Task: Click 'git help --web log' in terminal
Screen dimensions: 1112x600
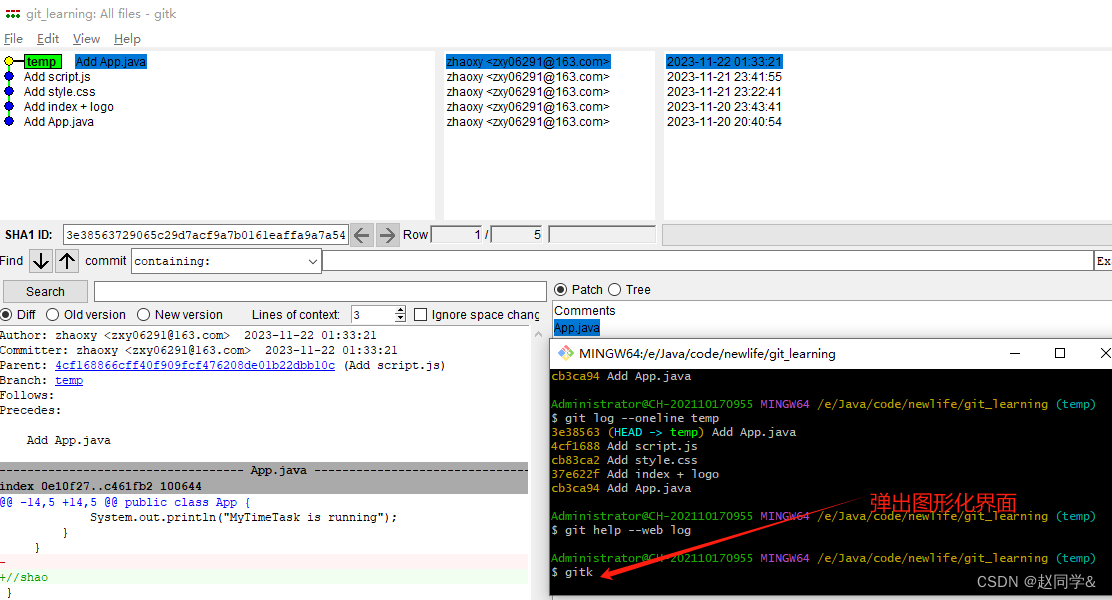Action: [628, 530]
